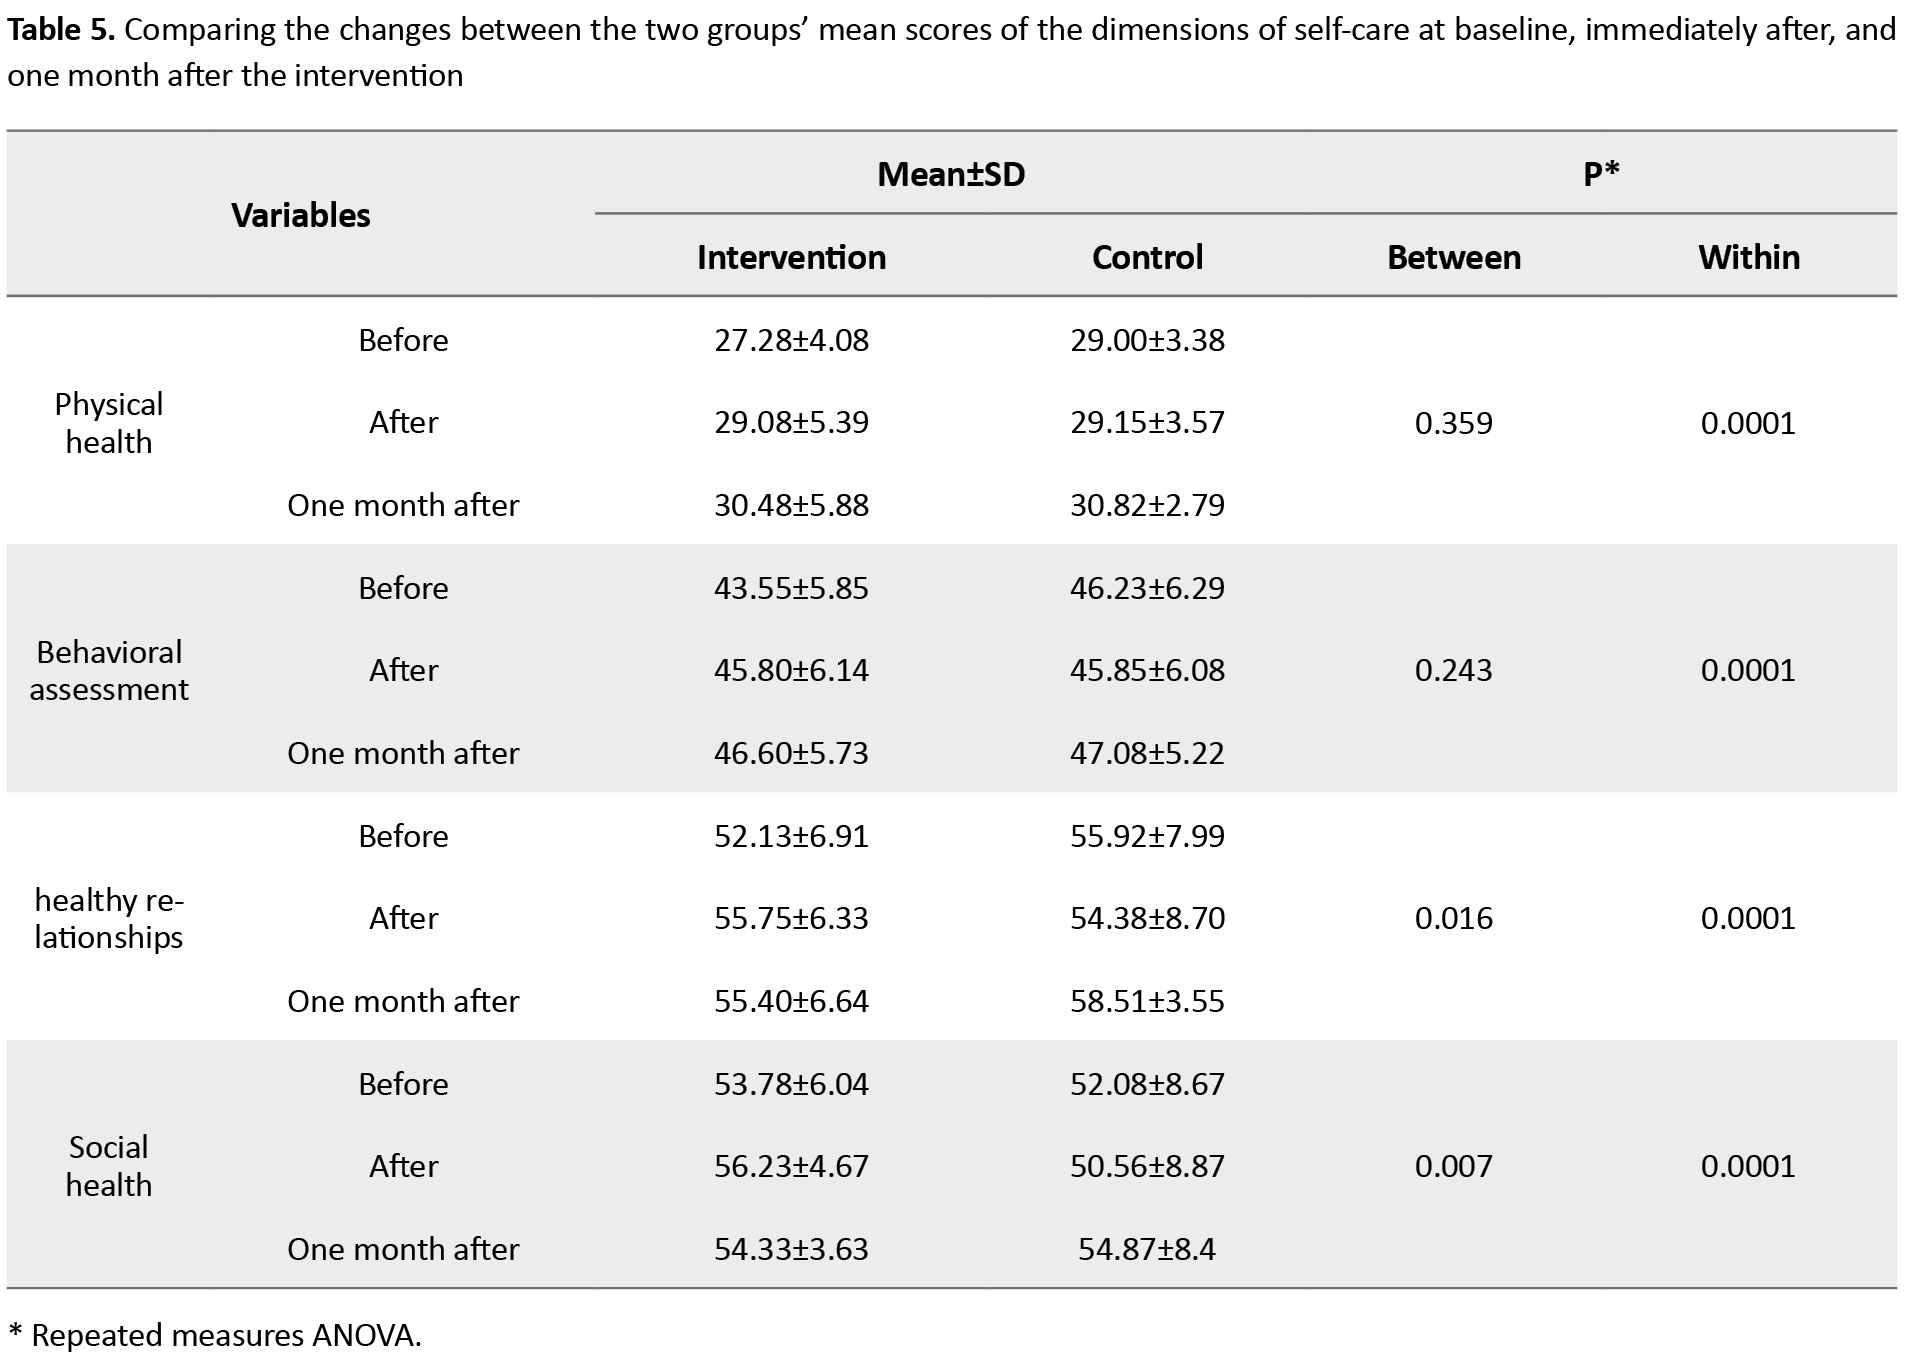Click the "Variables" column header

pyautogui.click(x=301, y=215)
